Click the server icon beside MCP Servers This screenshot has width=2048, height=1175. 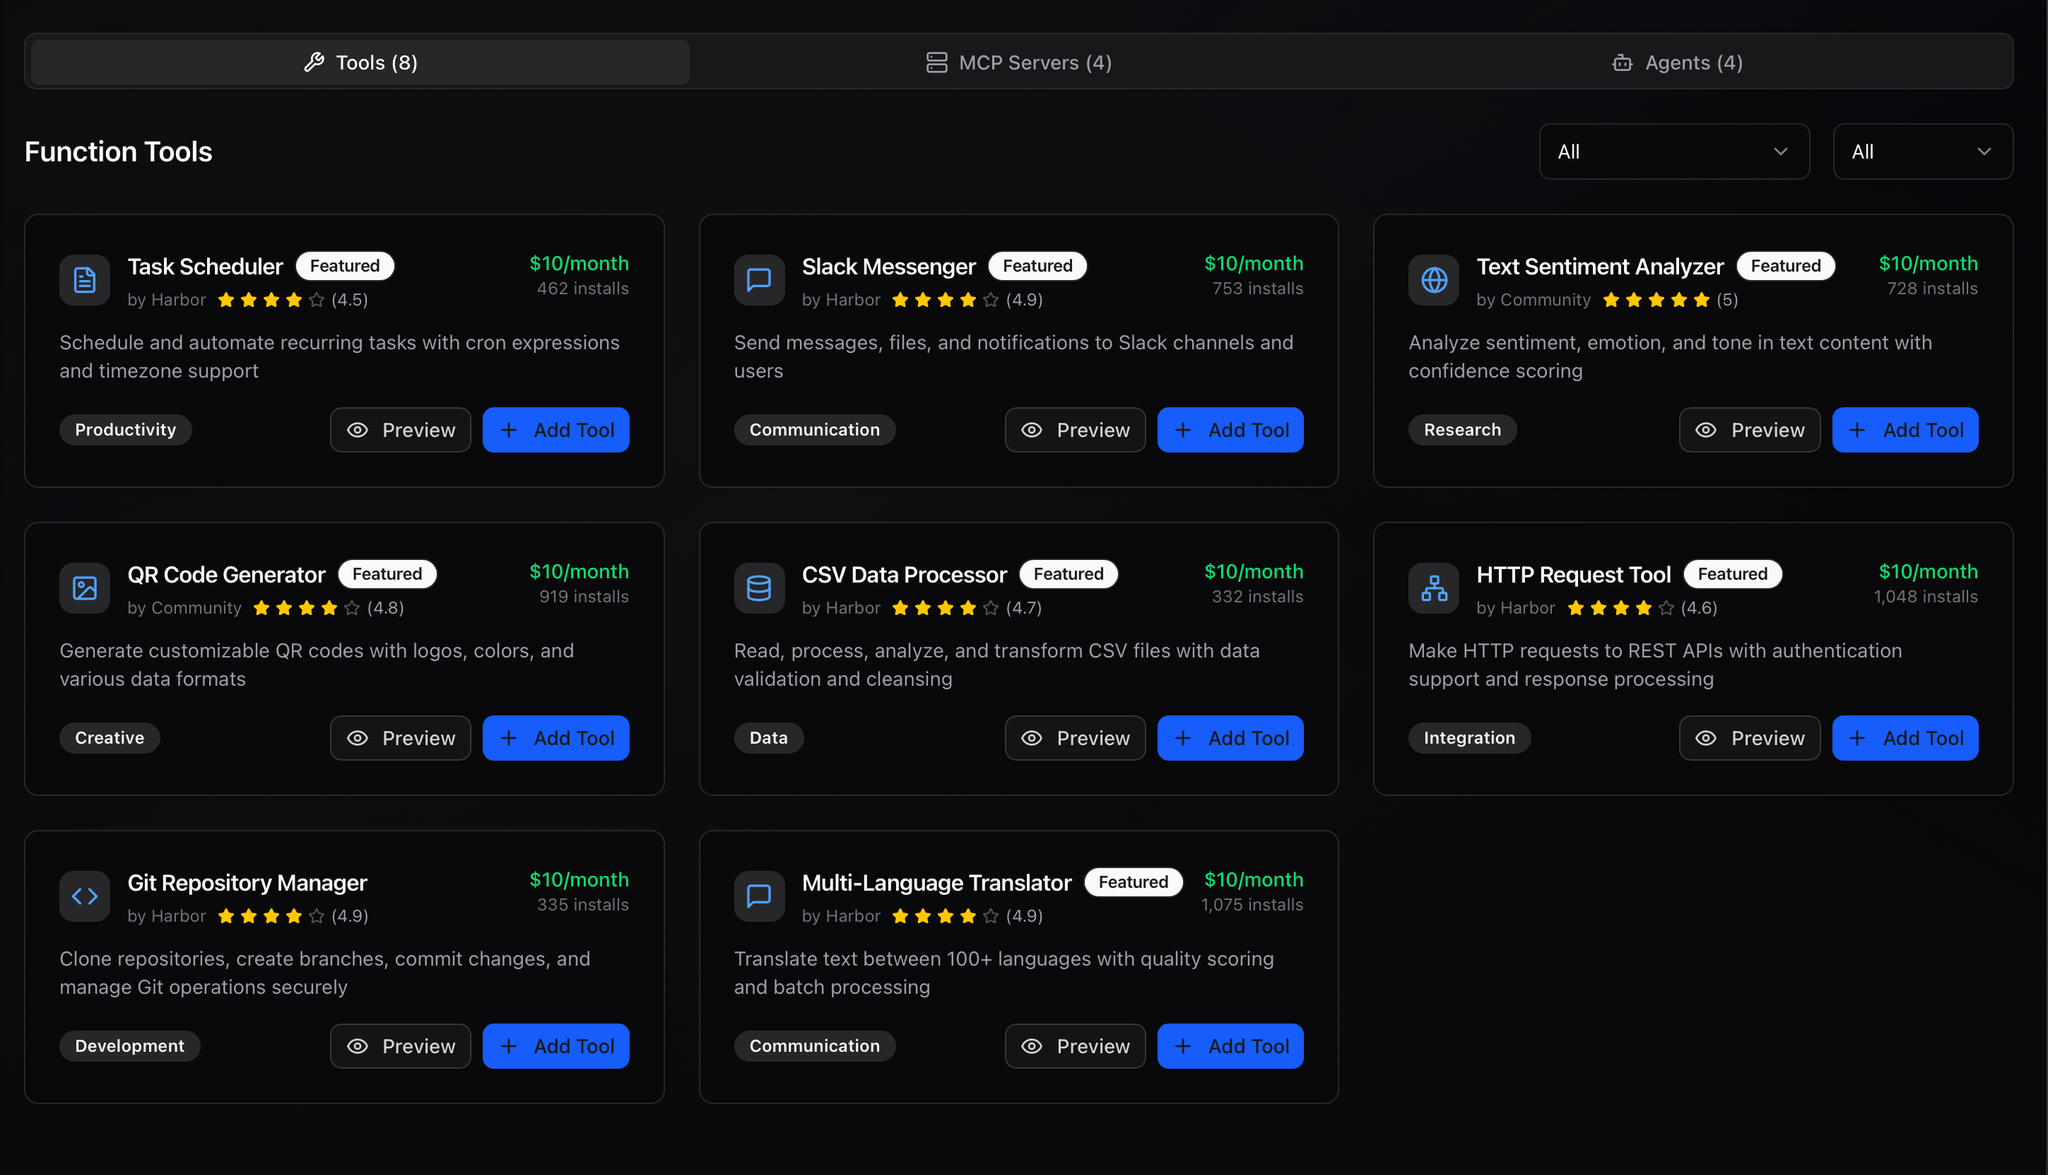click(936, 62)
